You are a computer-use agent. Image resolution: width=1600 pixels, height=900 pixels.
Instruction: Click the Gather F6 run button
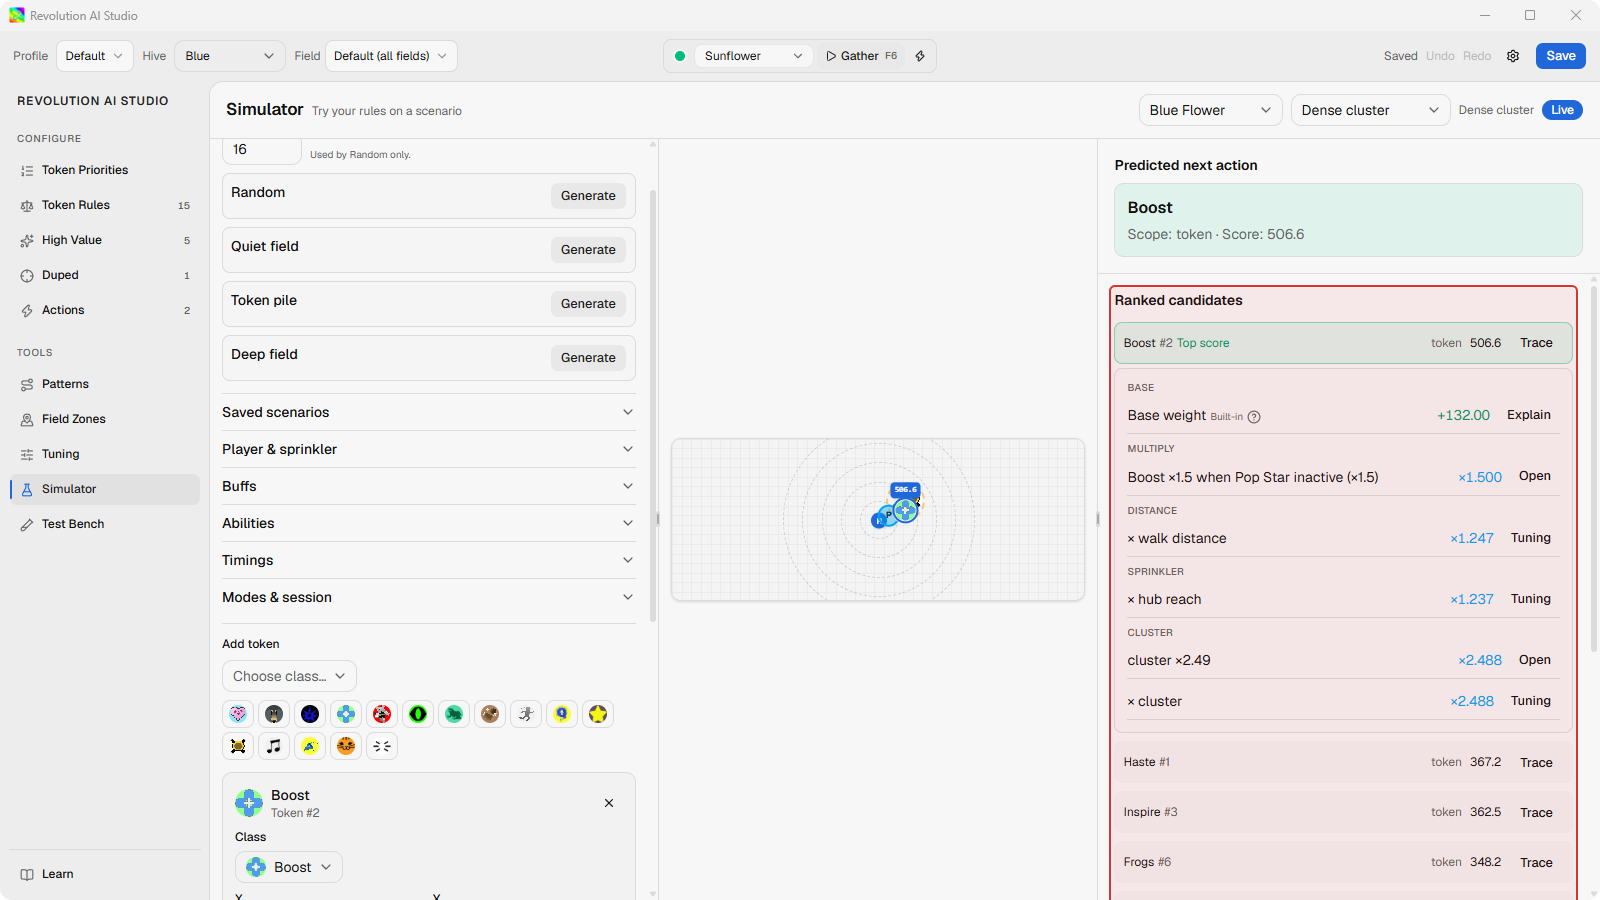point(861,56)
